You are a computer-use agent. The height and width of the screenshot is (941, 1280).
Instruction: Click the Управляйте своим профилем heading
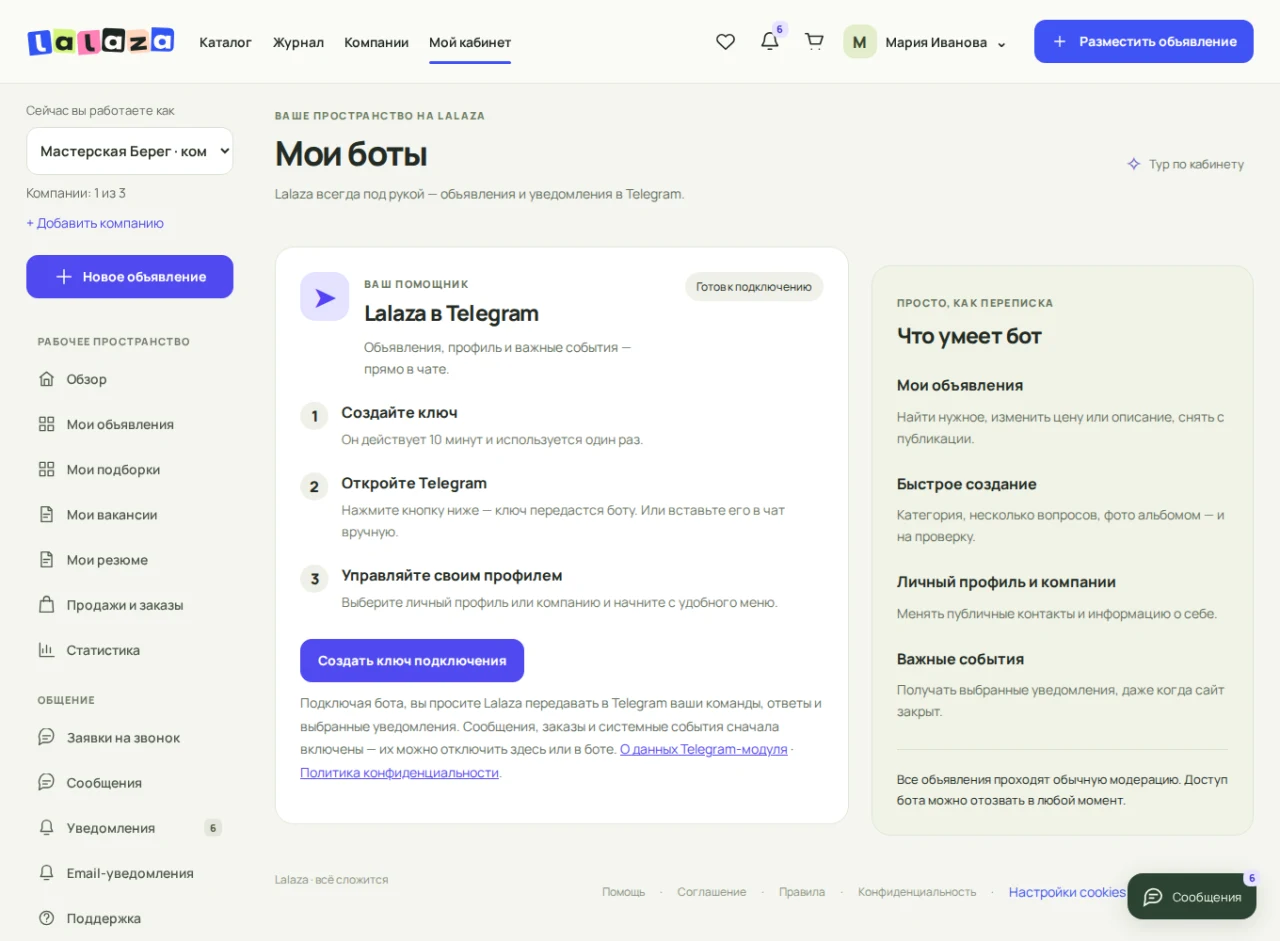pos(452,576)
